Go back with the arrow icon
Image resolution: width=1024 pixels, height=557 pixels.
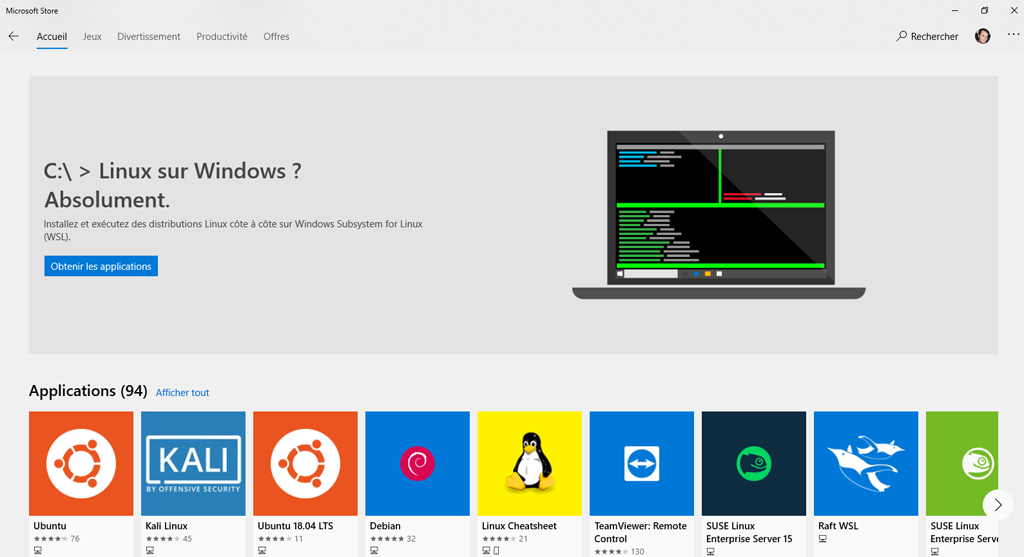click(14, 37)
